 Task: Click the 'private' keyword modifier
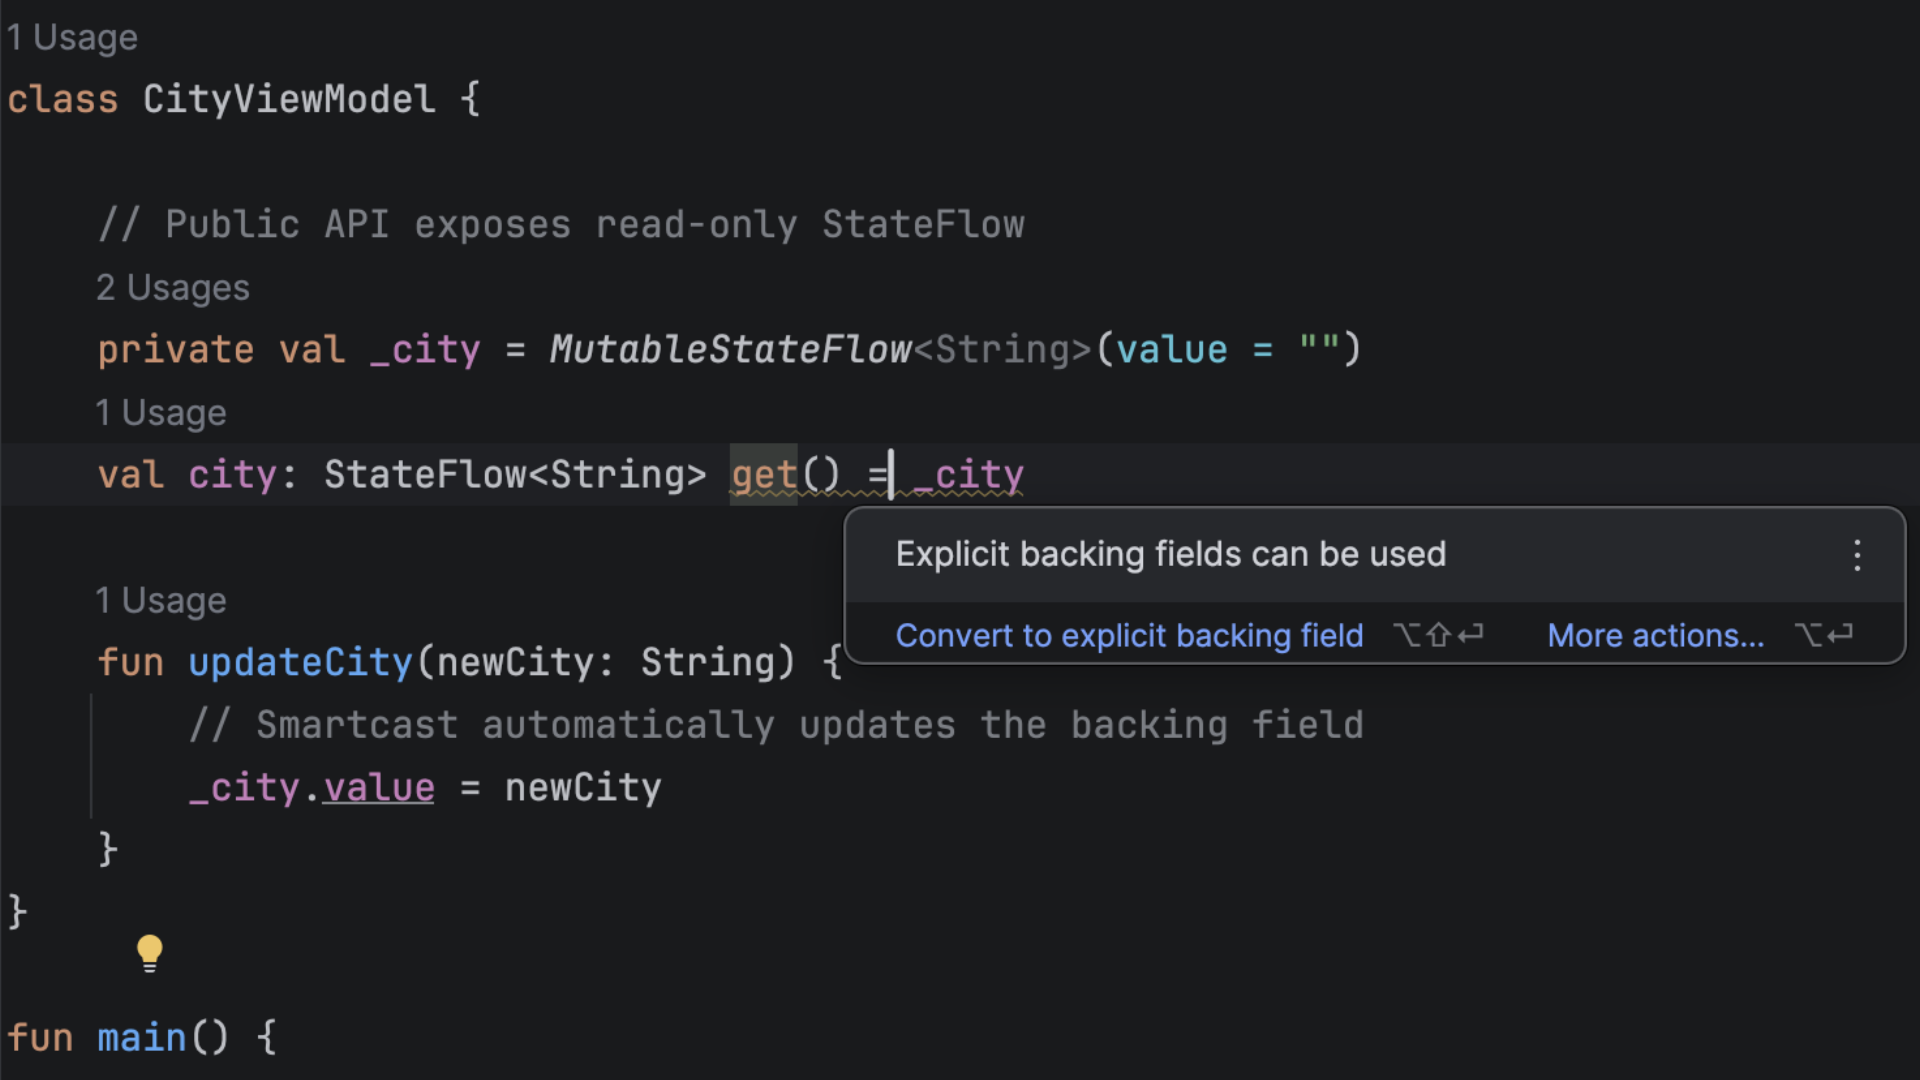pos(176,350)
